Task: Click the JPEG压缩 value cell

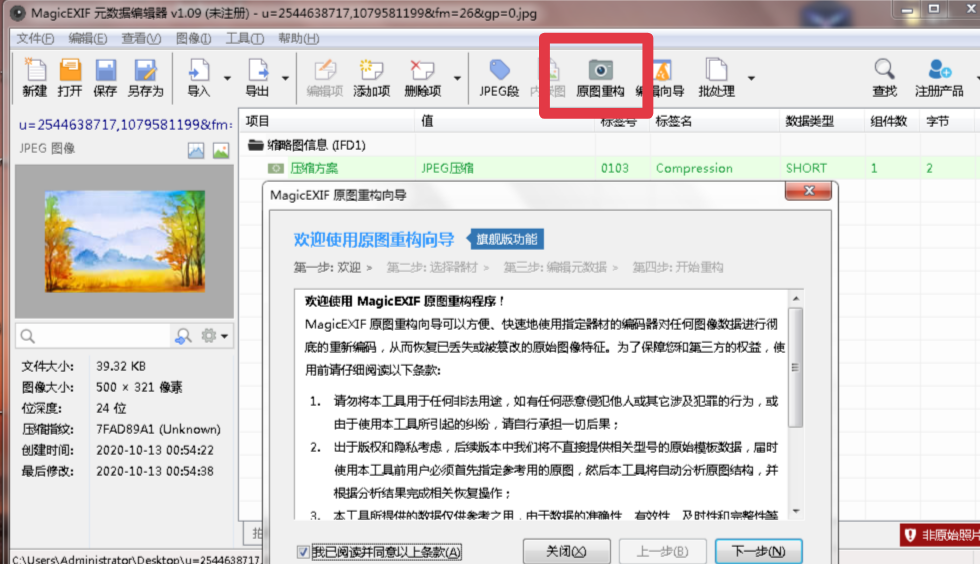Action: tap(448, 168)
